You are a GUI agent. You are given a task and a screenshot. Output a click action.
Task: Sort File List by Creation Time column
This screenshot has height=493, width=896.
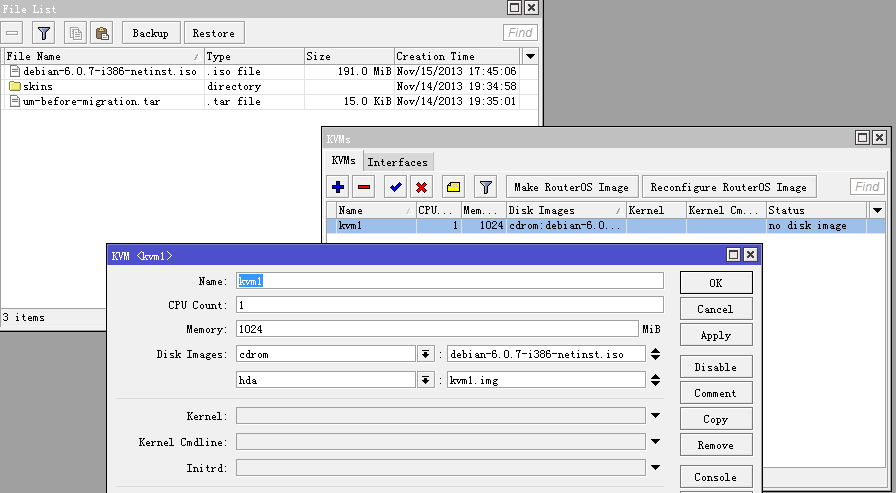(457, 56)
